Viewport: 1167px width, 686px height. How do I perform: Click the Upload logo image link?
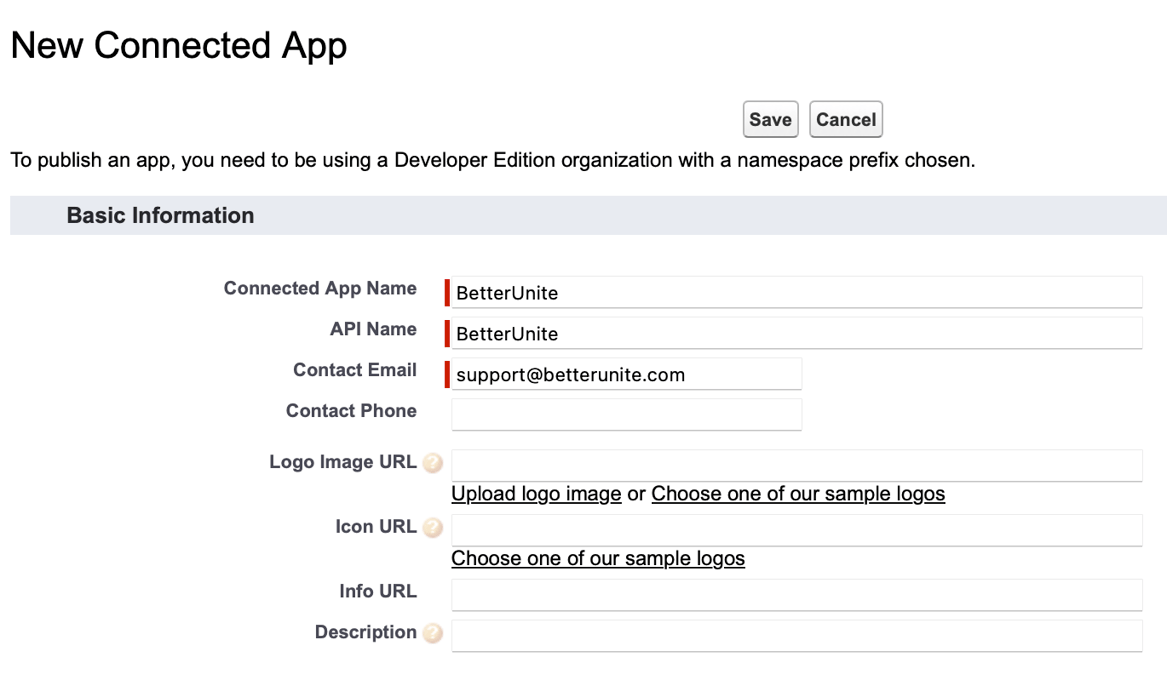coord(536,493)
